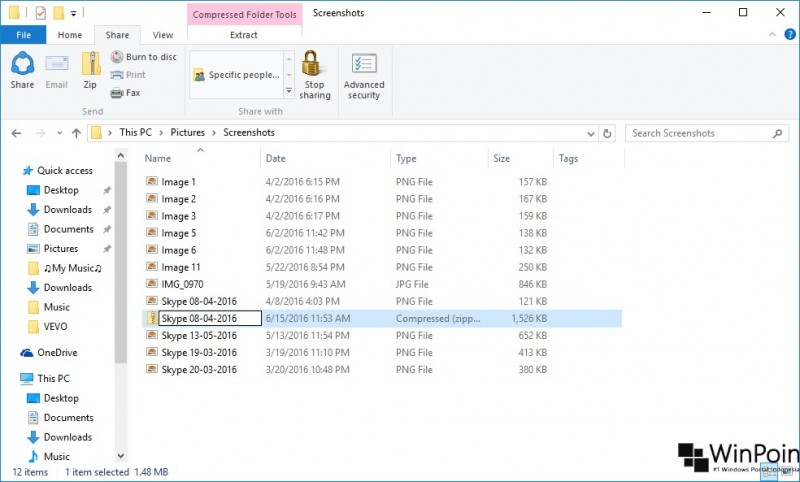Click This PC in navigation pane
The height and width of the screenshot is (482, 800).
(53, 378)
